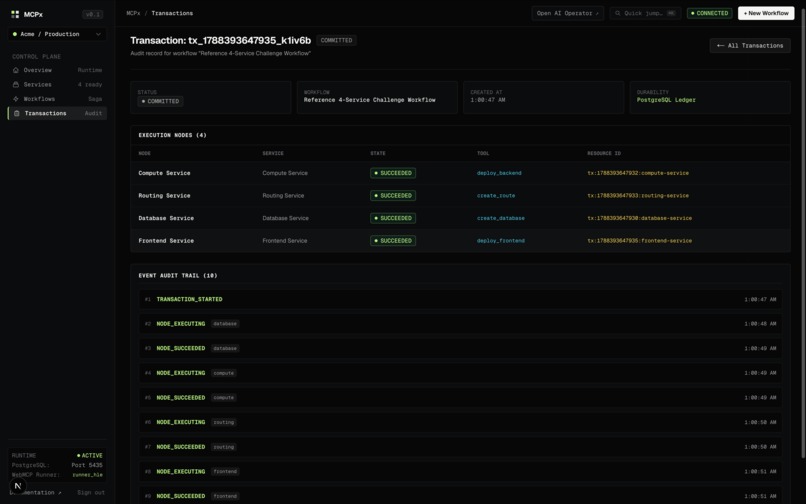806x504 pixels.
Task: Open the deploy_backend tool link
Action: pos(499,173)
